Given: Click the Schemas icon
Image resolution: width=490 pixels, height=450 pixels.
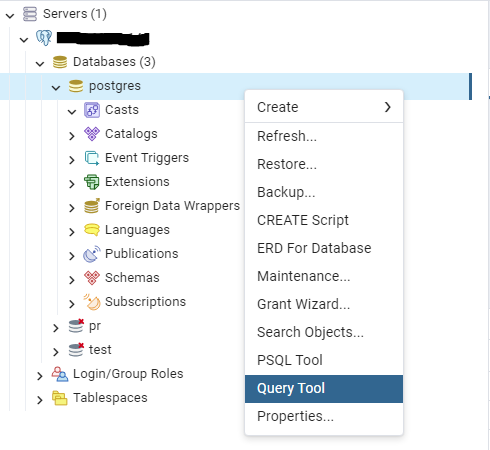Looking at the screenshot, I should pos(92,278).
